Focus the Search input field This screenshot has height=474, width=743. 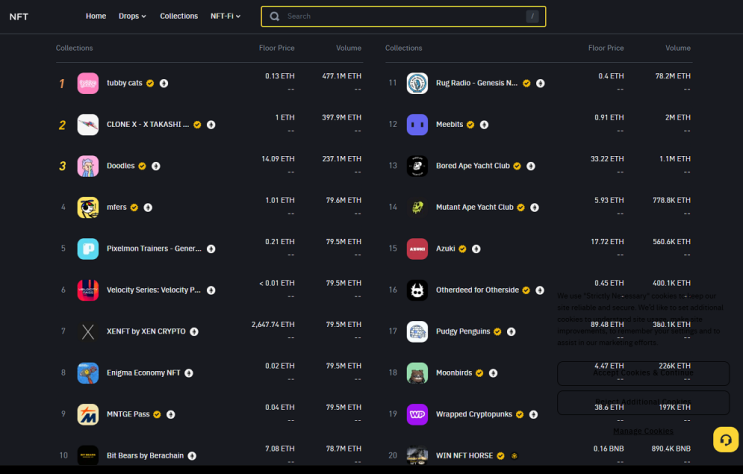click(403, 17)
